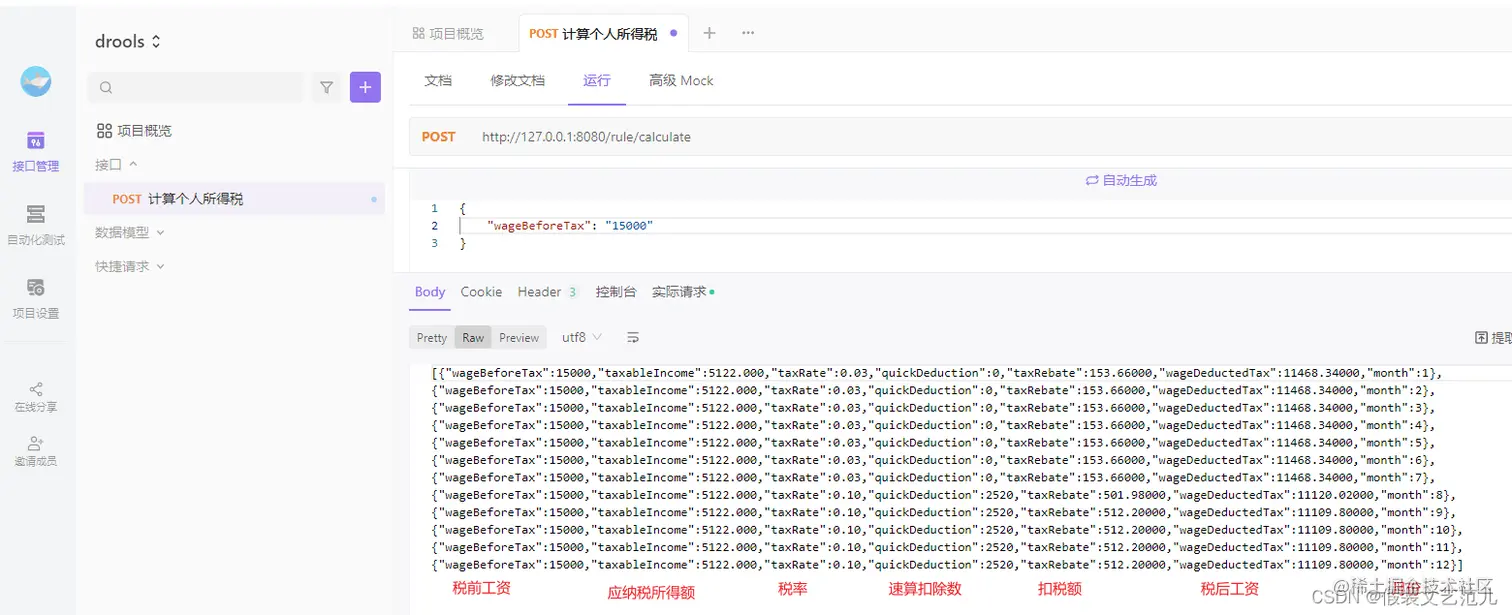Open 项目设置 in the sidebar
This screenshot has width=1512, height=615.
point(36,299)
